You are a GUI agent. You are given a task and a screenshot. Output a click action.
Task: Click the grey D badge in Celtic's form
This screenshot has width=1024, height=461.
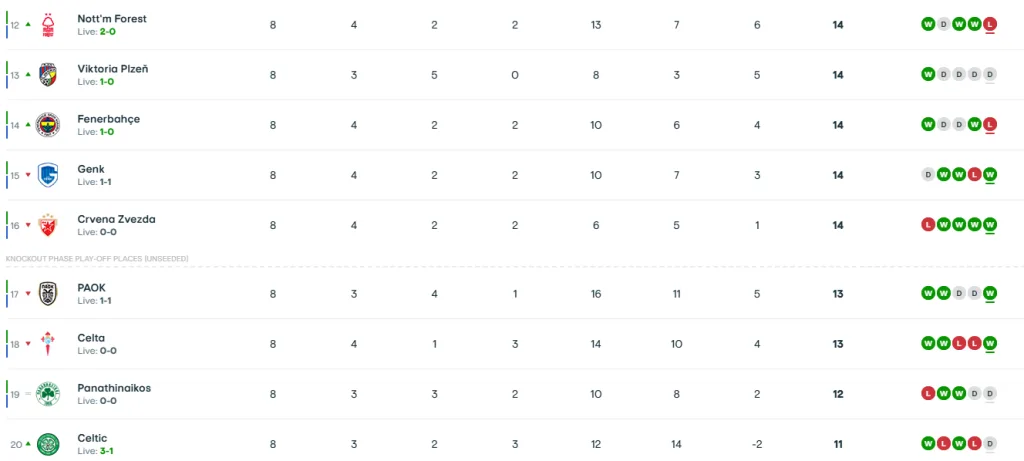pyautogui.click(x=990, y=443)
